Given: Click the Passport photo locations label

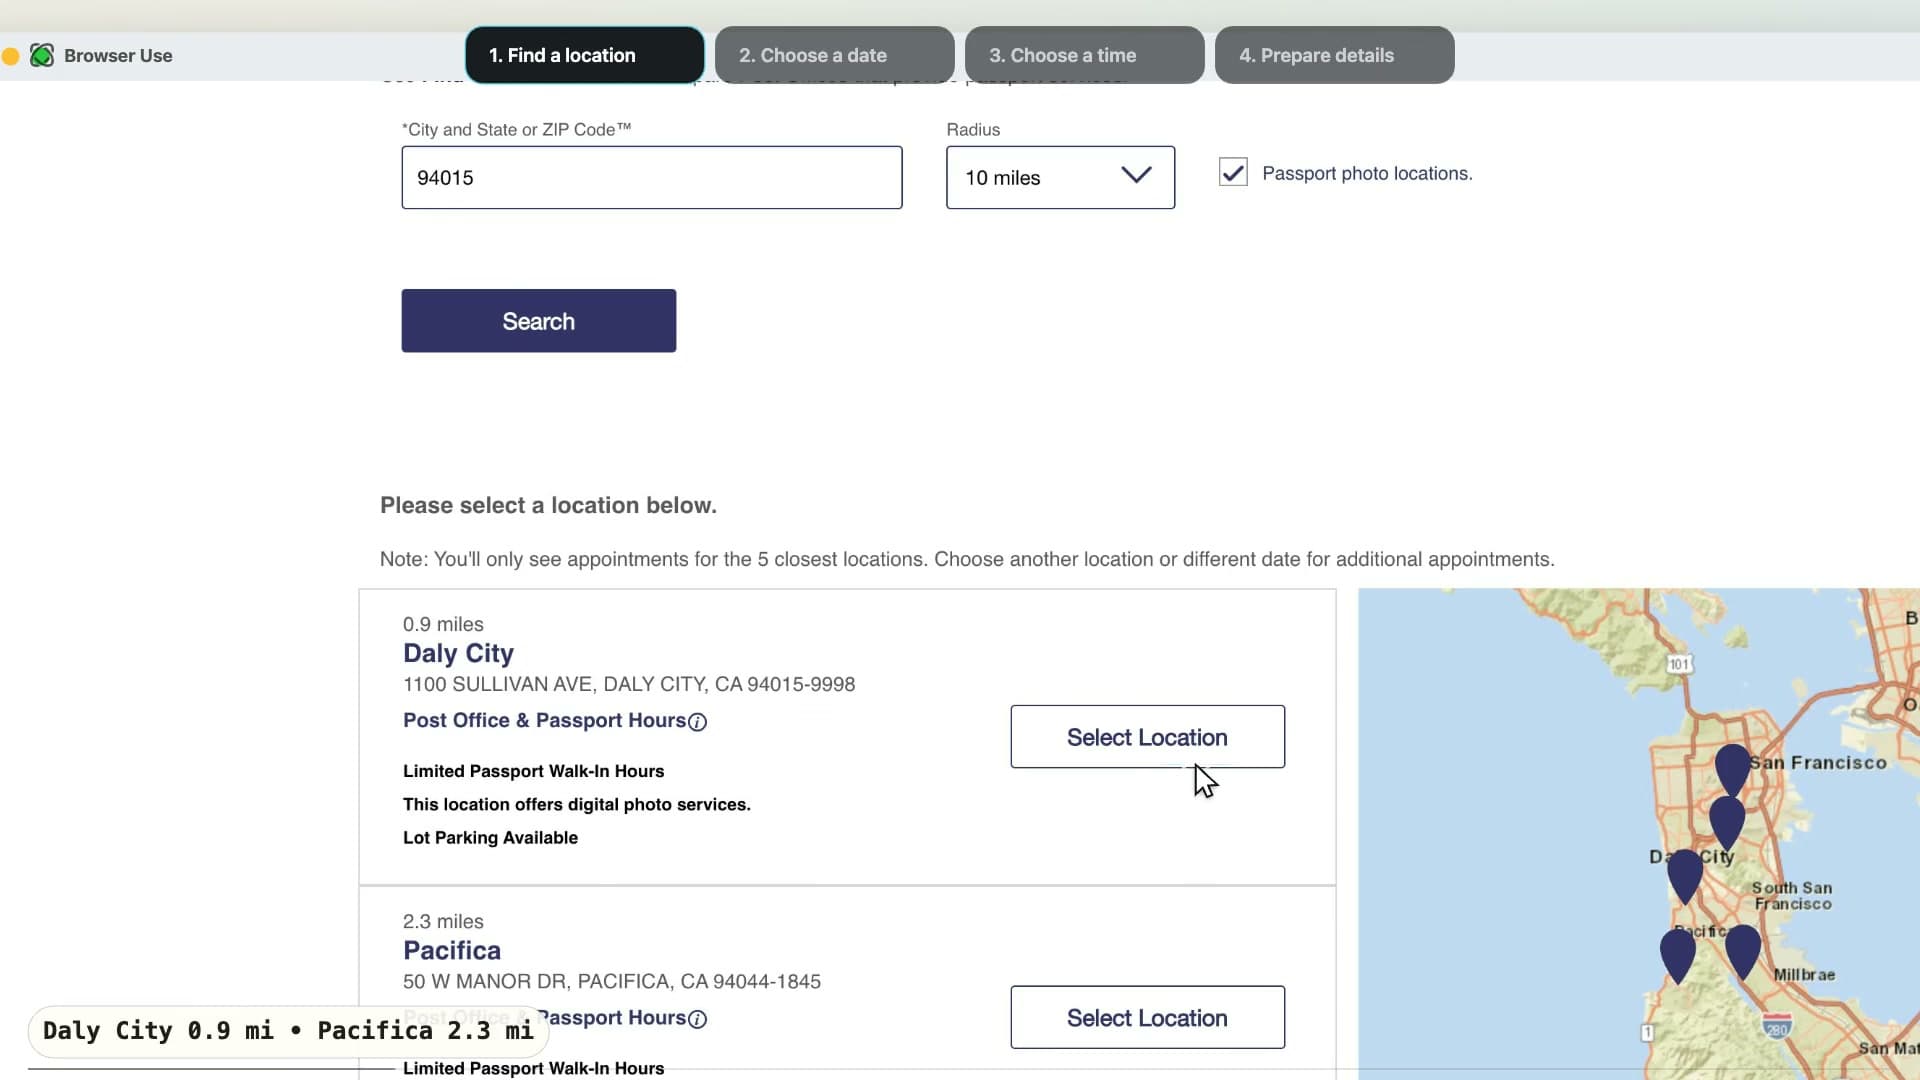Looking at the screenshot, I should pyautogui.click(x=1367, y=173).
